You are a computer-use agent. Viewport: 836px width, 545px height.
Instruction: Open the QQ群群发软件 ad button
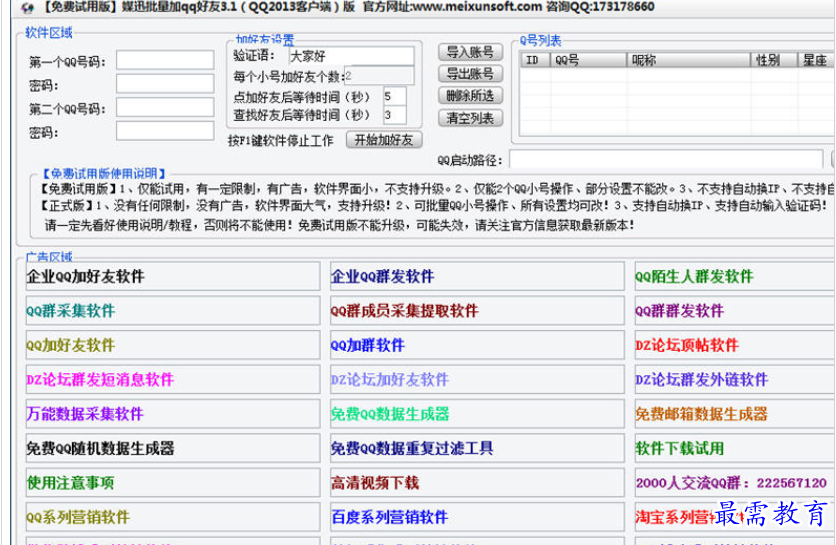pos(735,310)
